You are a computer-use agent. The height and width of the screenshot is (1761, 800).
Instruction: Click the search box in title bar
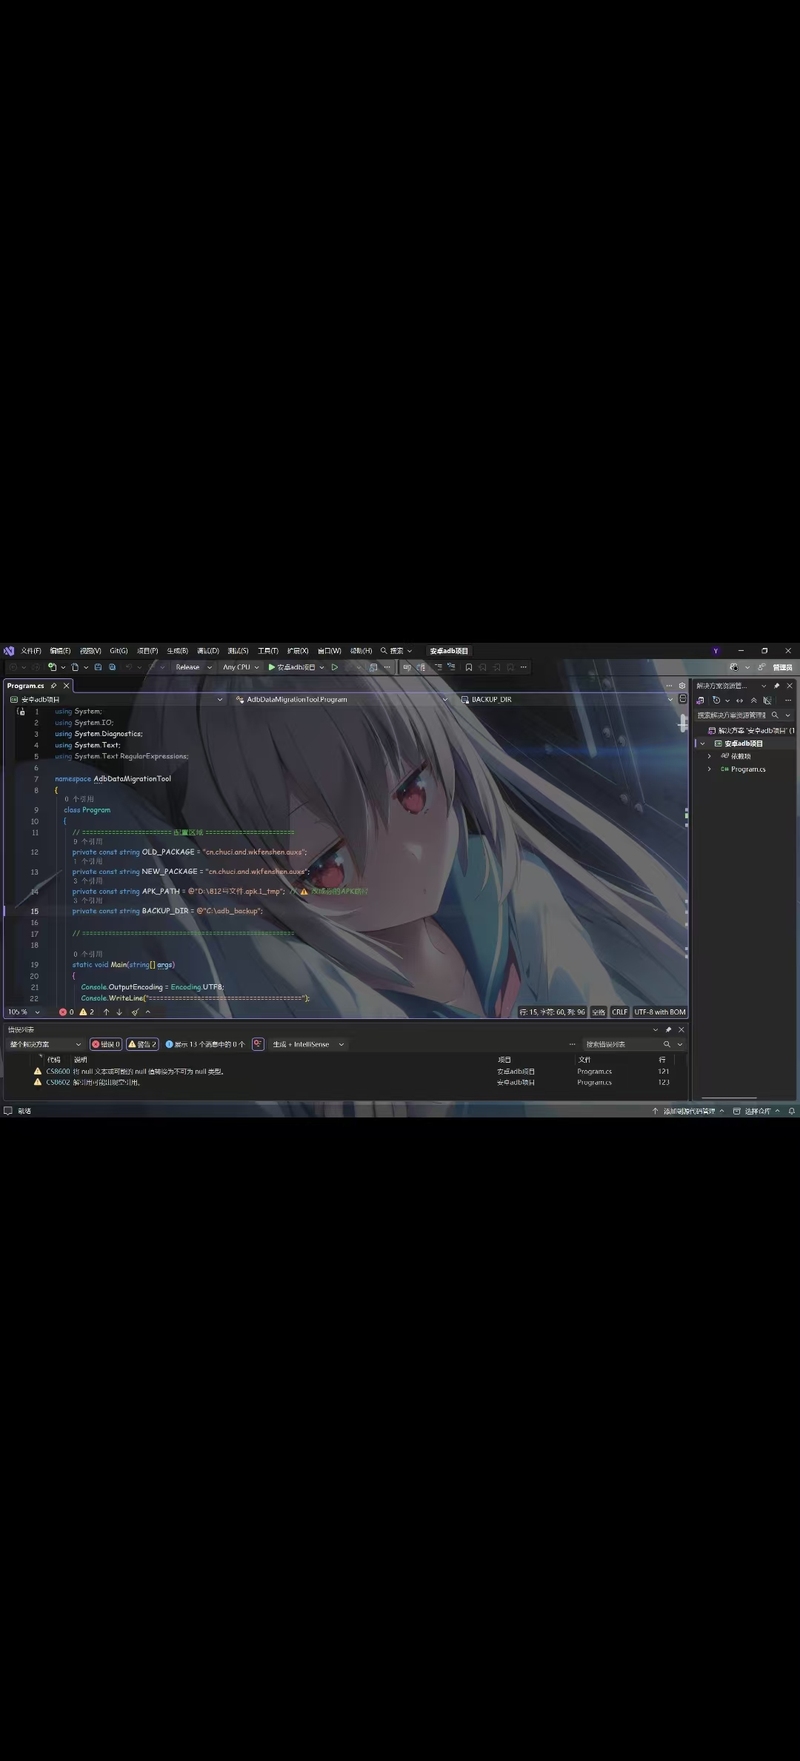click(396, 651)
